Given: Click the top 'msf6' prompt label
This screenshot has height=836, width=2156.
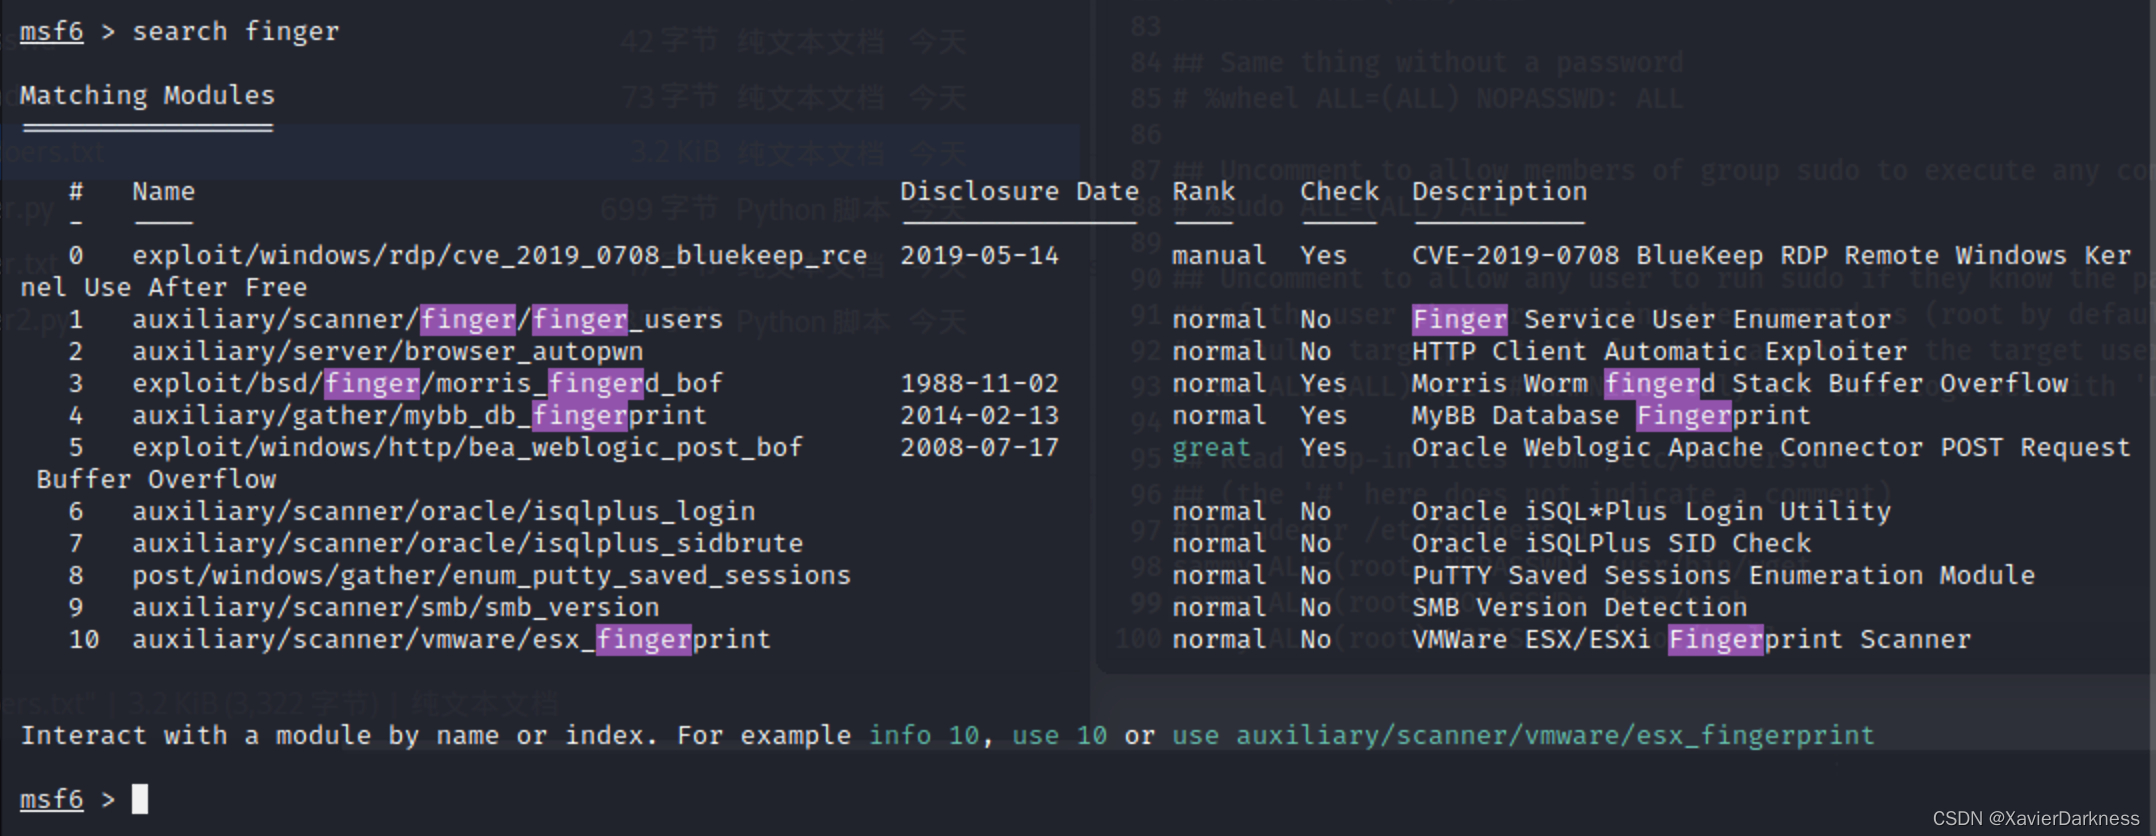Looking at the screenshot, I should pos(51,32).
